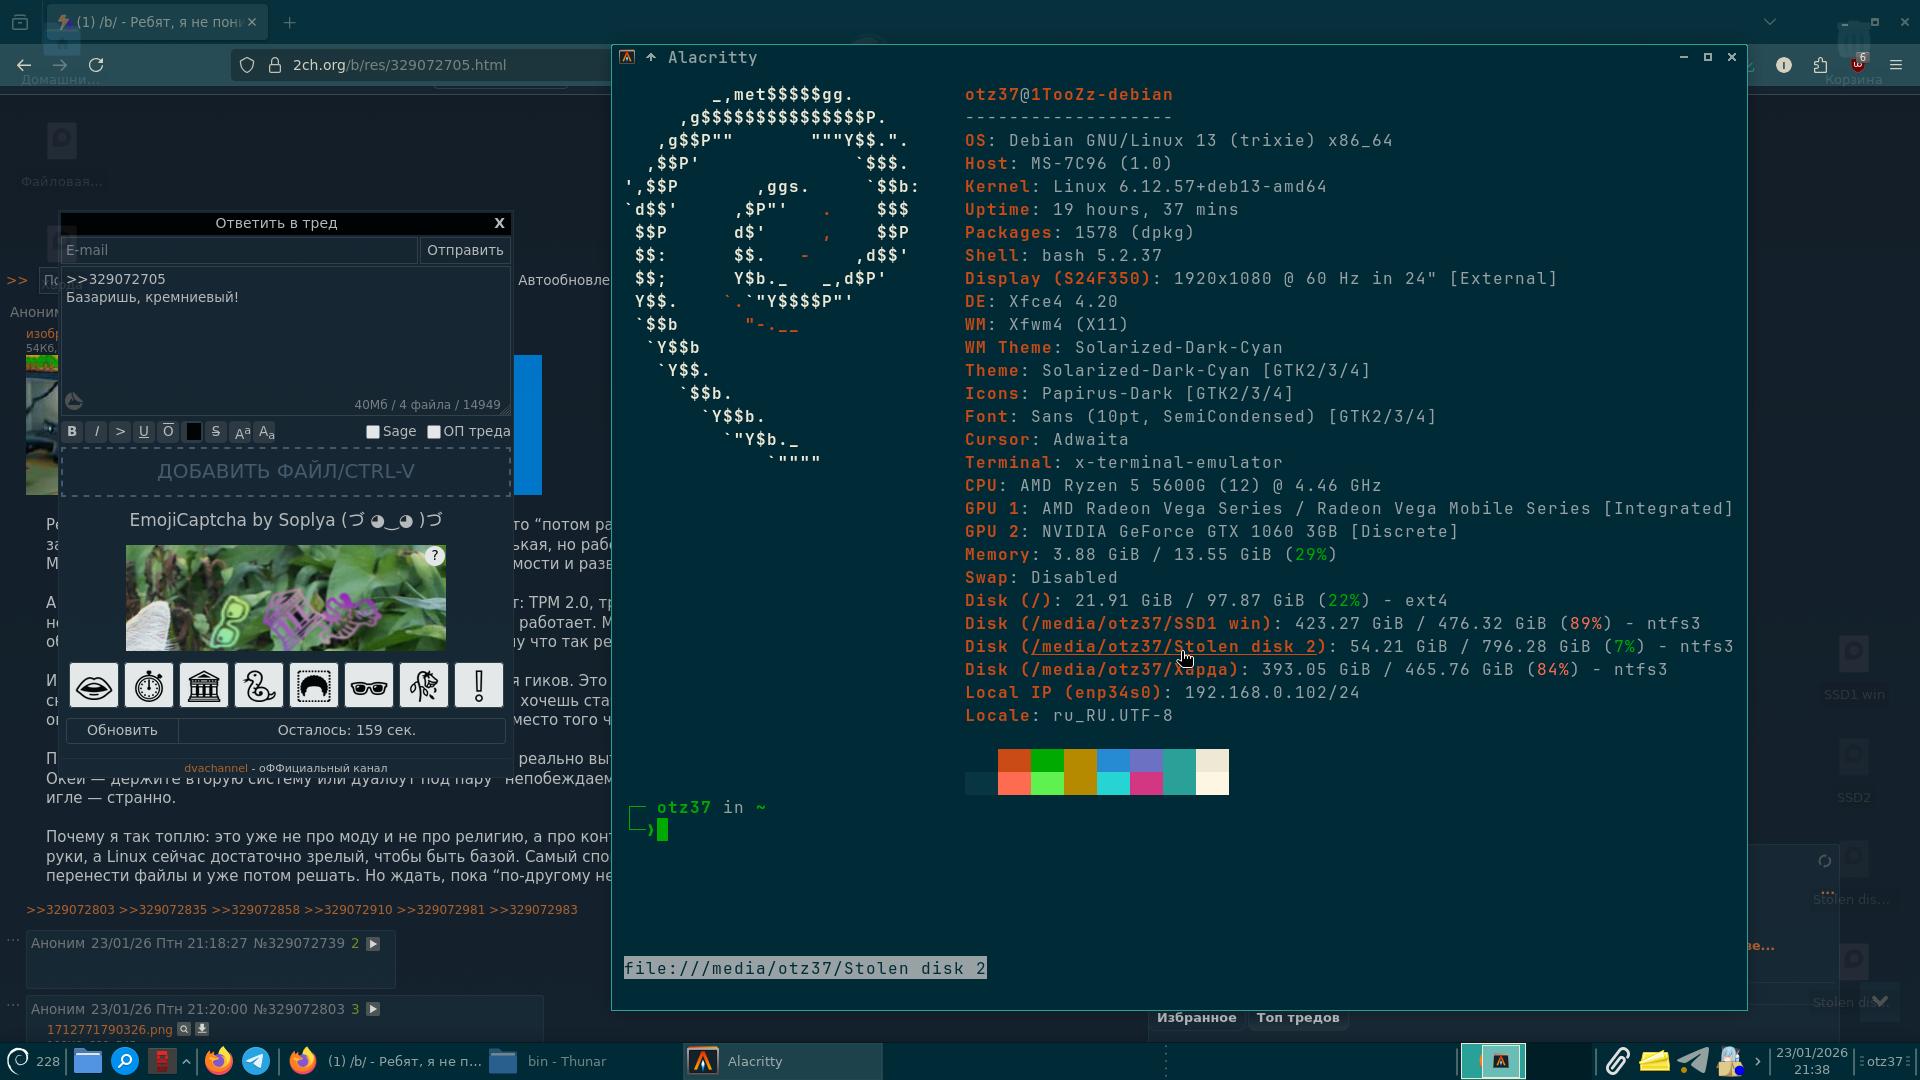Expand the taskbar launcher arrow menu
1920x1080 pixels.
click(186, 1061)
